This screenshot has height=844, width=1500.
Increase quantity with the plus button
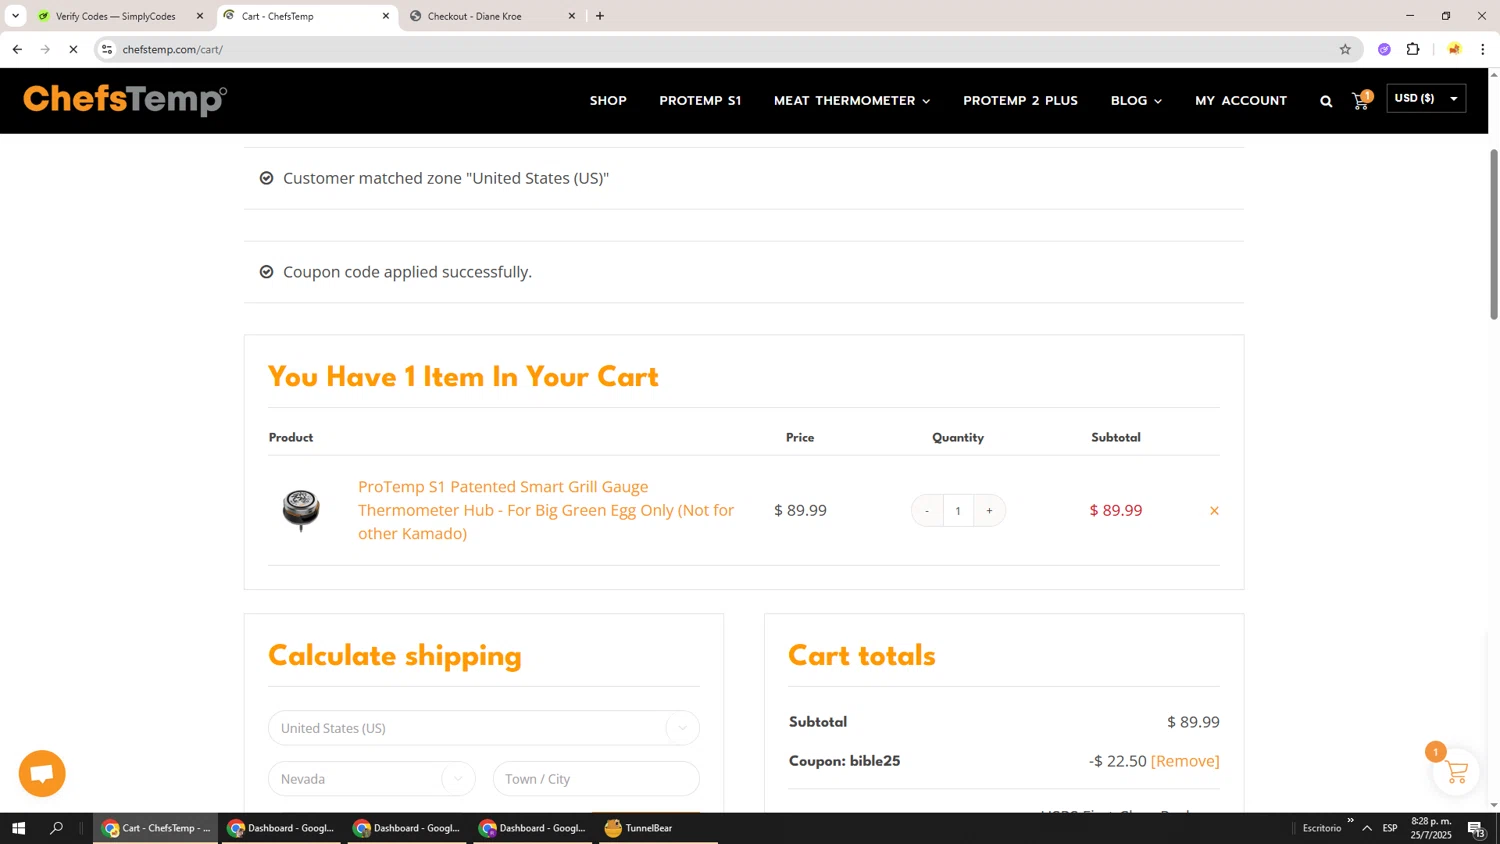[989, 511]
